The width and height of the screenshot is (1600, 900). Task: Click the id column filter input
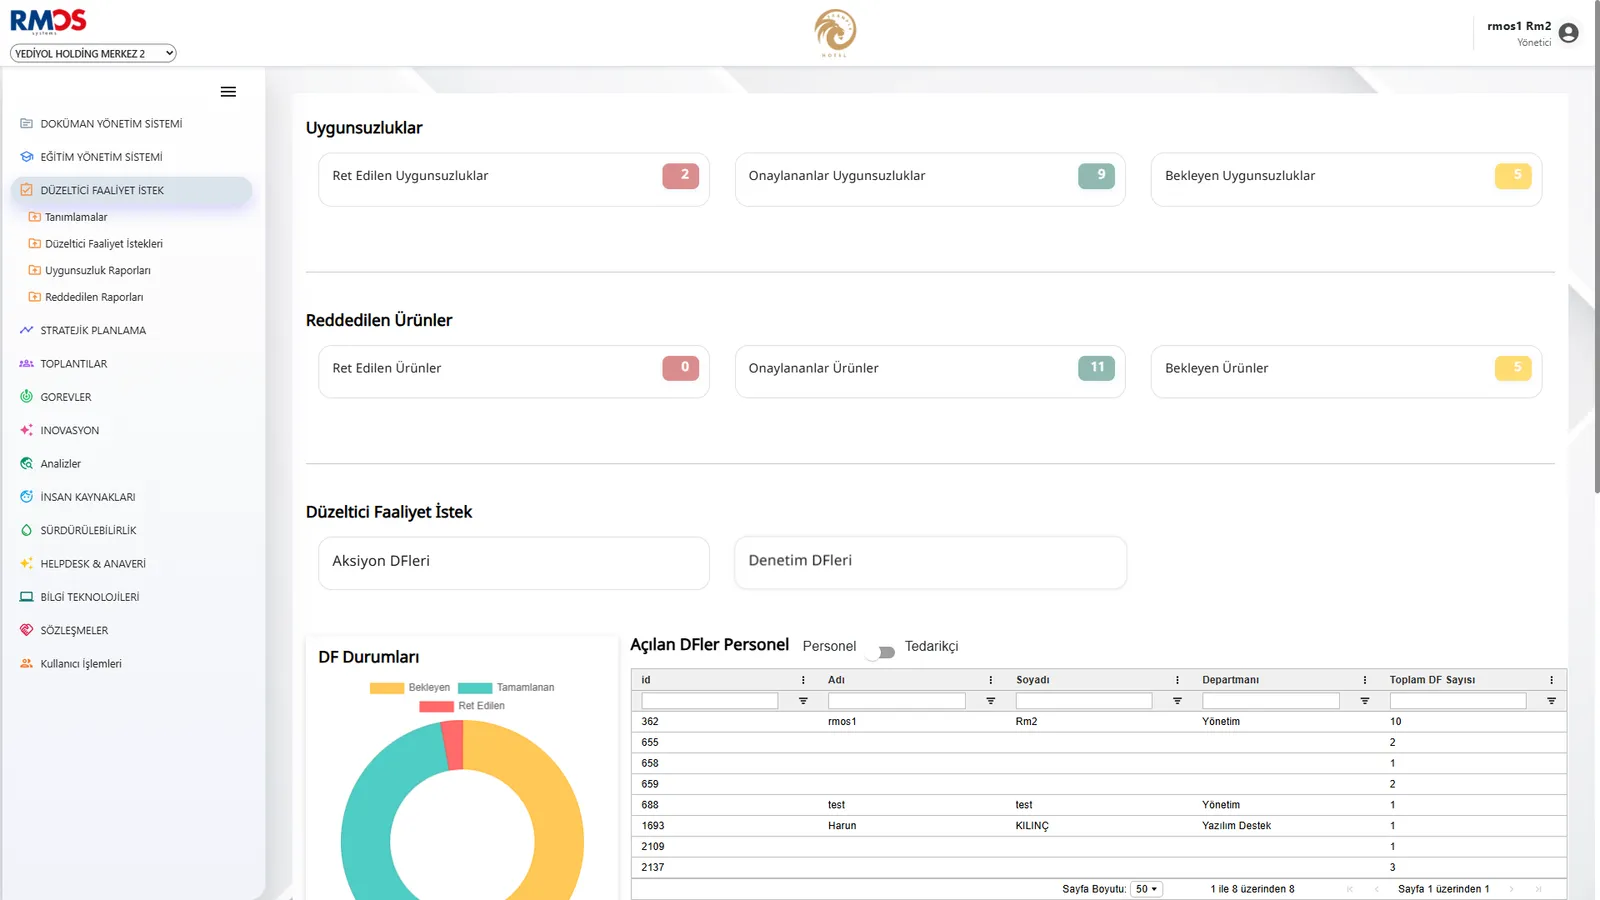[x=710, y=701]
